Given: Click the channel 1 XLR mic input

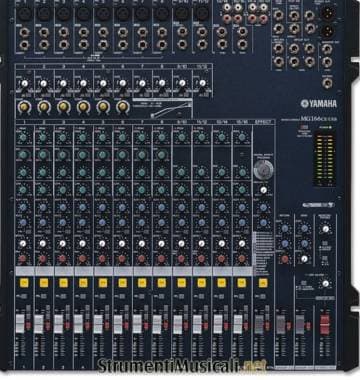Looking at the screenshot, I should click(24, 14).
